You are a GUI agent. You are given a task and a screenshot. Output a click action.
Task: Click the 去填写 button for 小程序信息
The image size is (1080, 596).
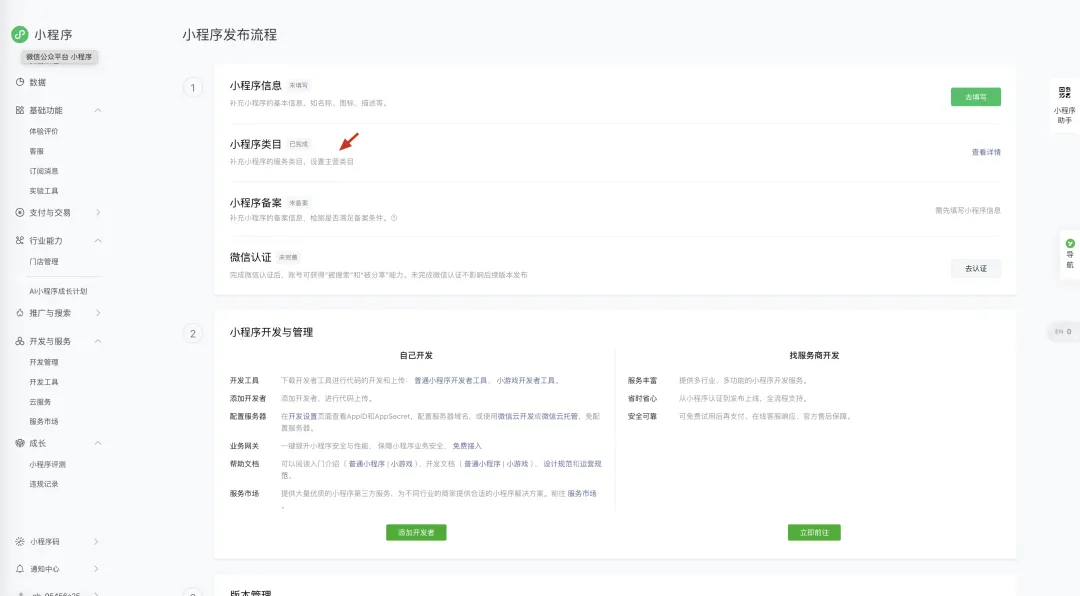pos(975,98)
